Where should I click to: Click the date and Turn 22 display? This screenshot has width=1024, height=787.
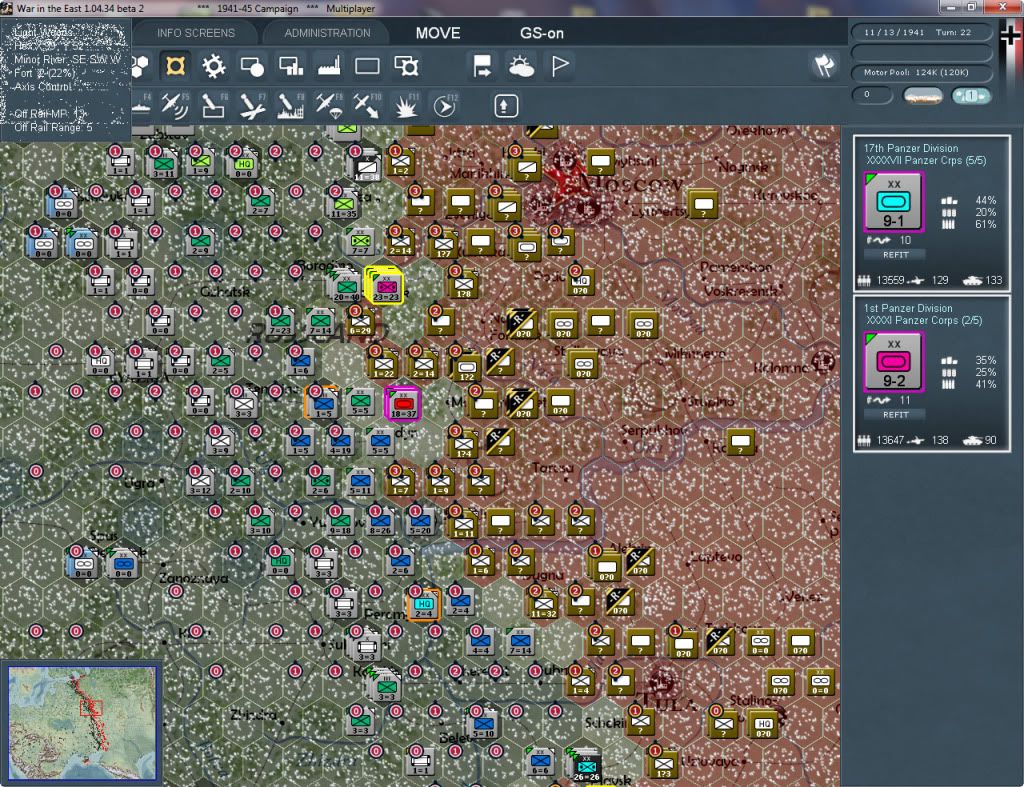[921, 32]
